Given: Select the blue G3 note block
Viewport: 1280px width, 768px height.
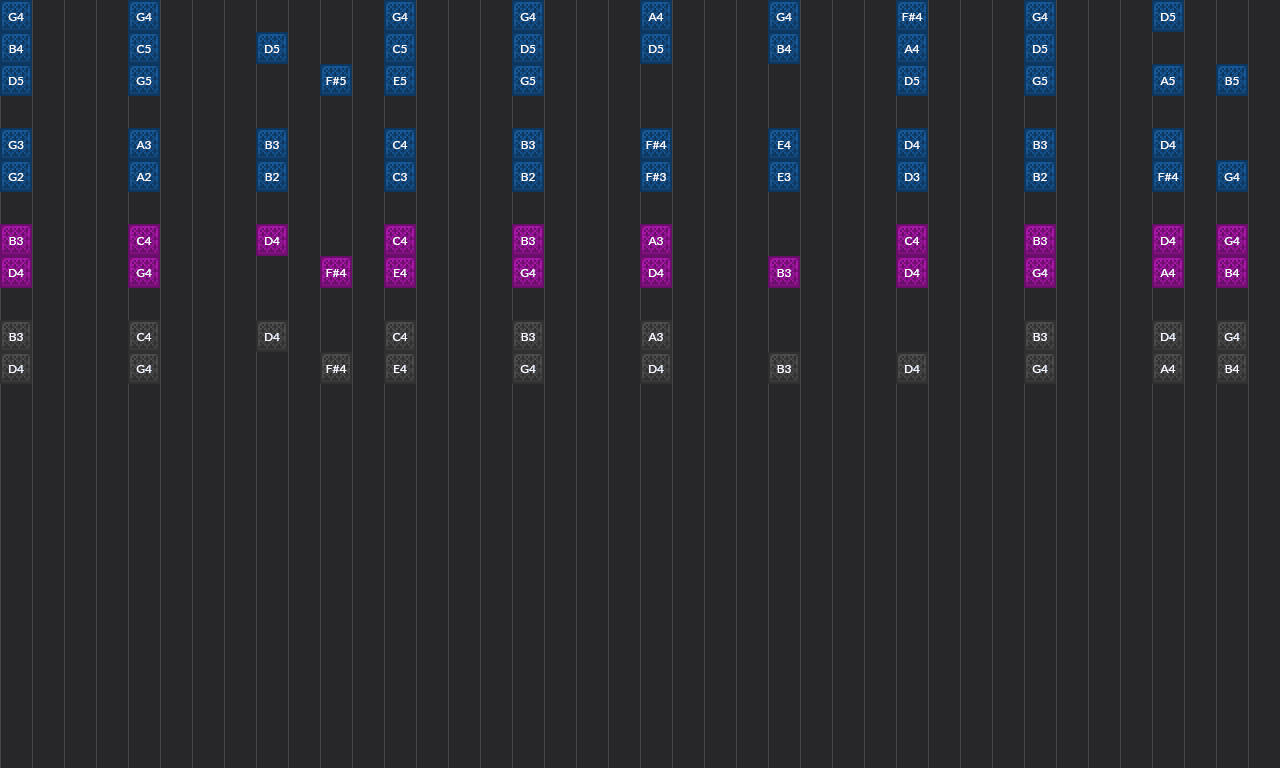Looking at the screenshot, I should click(x=16, y=145).
